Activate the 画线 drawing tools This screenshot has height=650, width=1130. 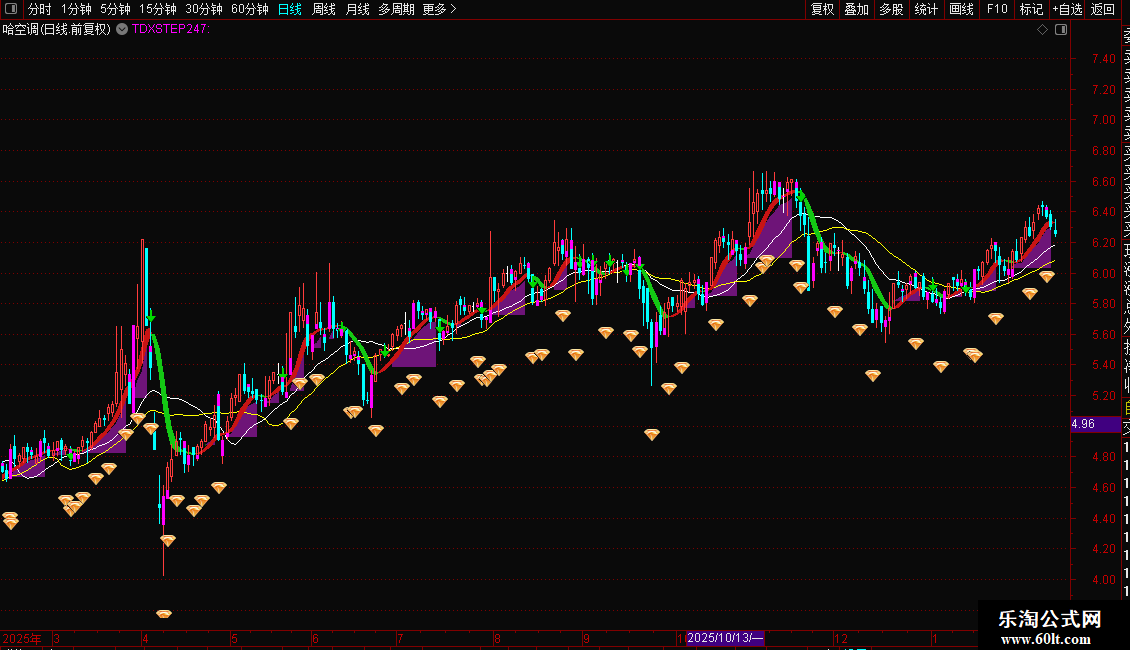(961, 9)
